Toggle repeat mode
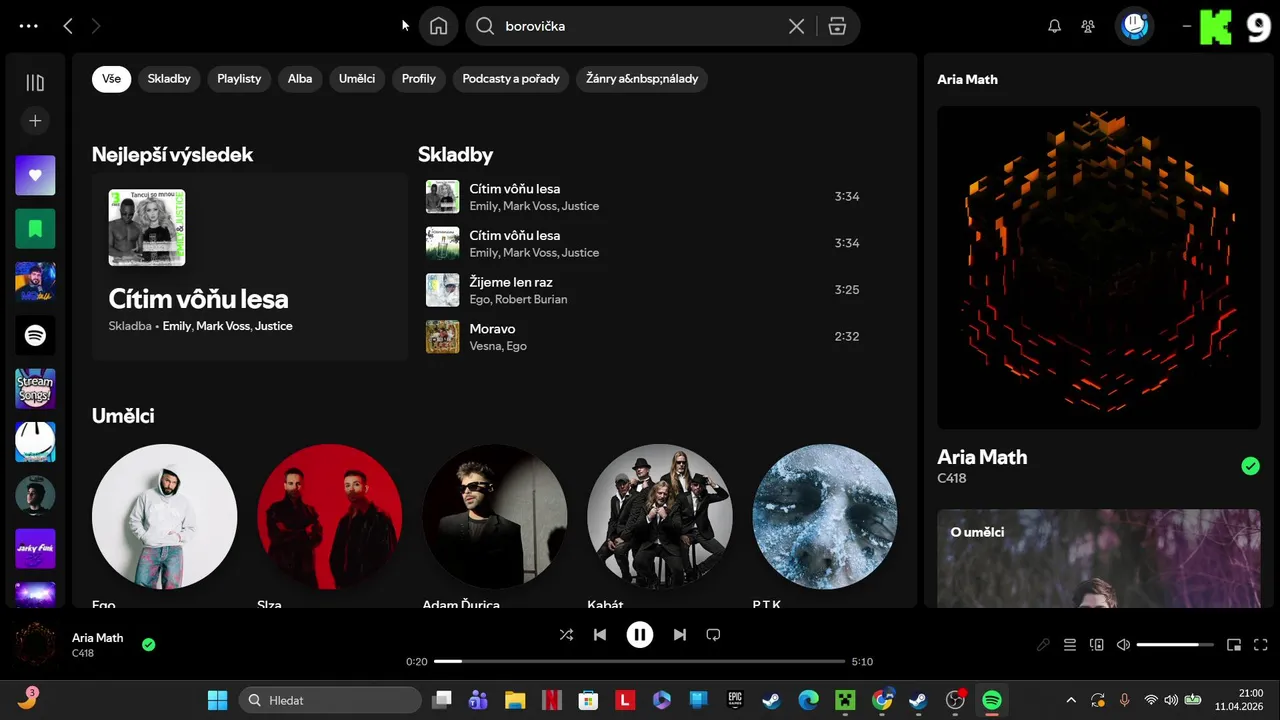Screen dimensions: 1280x720 coord(713,634)
